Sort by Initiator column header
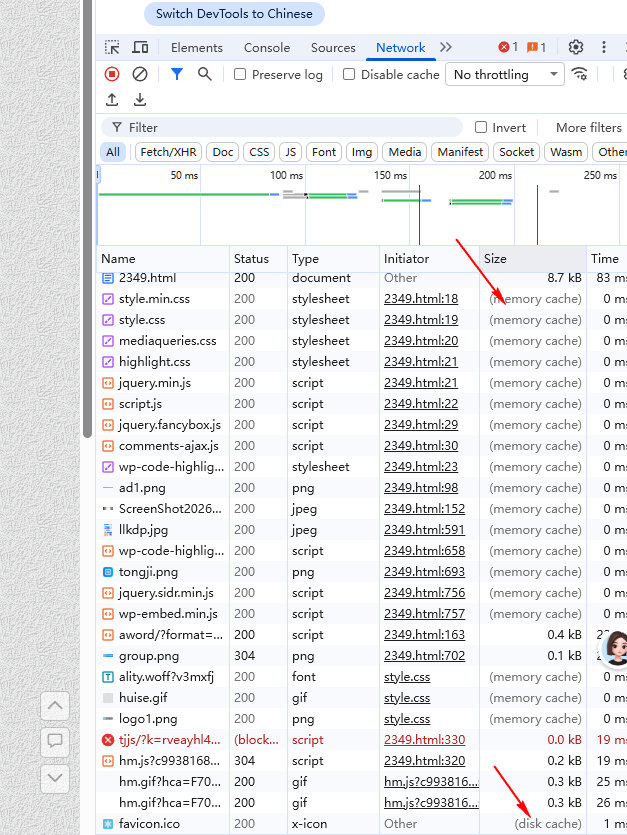627x835 pixels. click(429, 259)
